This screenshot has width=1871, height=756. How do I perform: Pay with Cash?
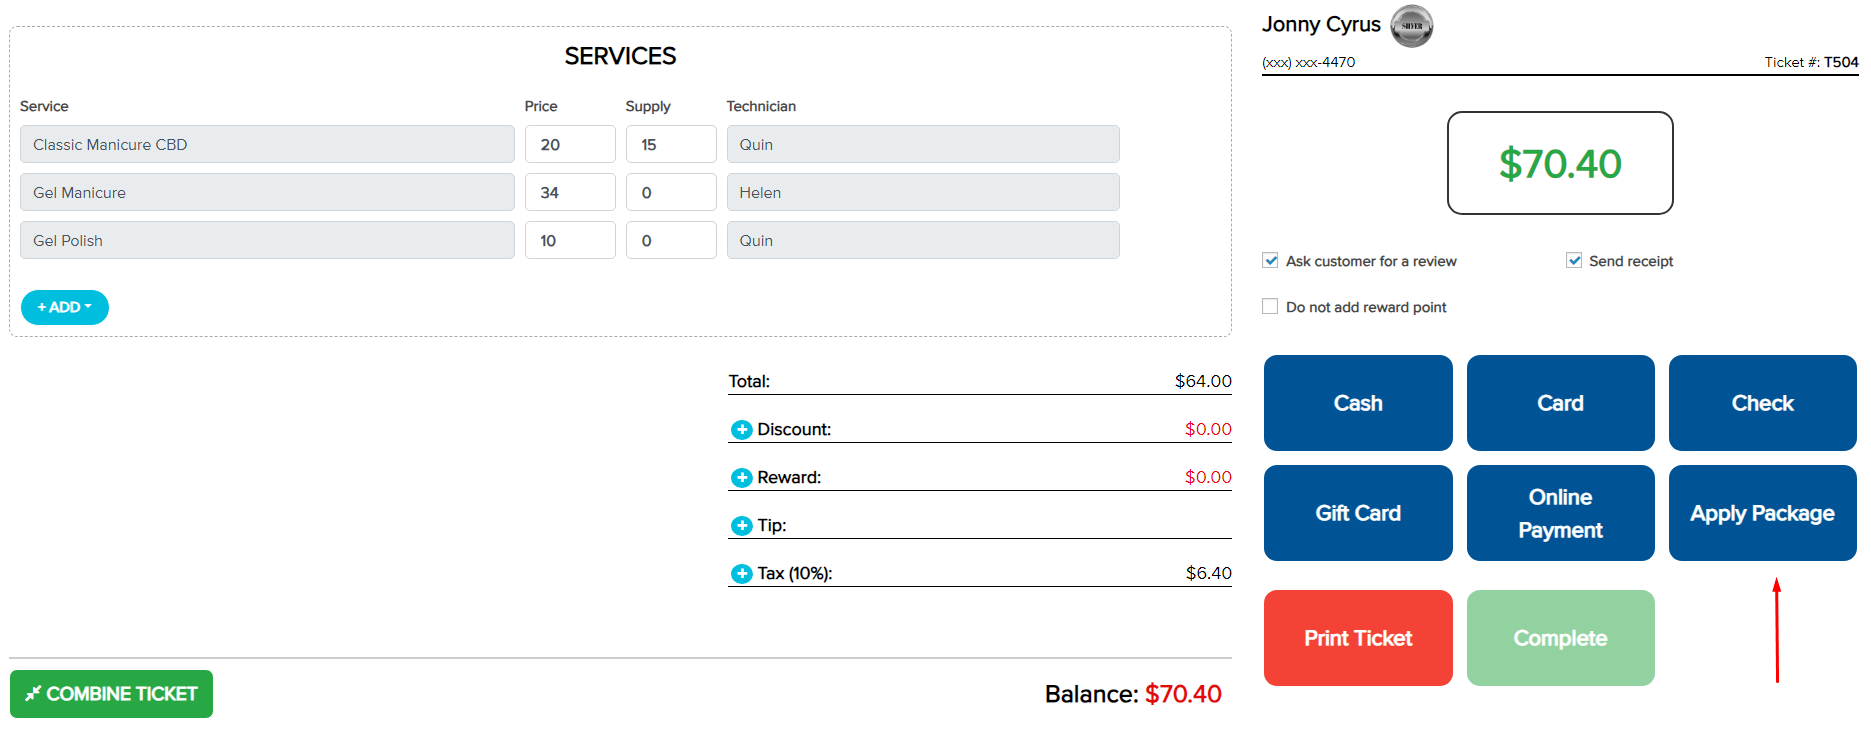(1357, 403)
